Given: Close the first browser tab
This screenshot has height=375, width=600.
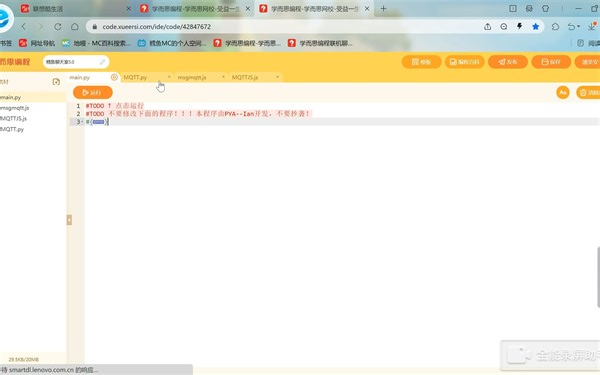Looking at the screenshot, I should tap(129, 8).
